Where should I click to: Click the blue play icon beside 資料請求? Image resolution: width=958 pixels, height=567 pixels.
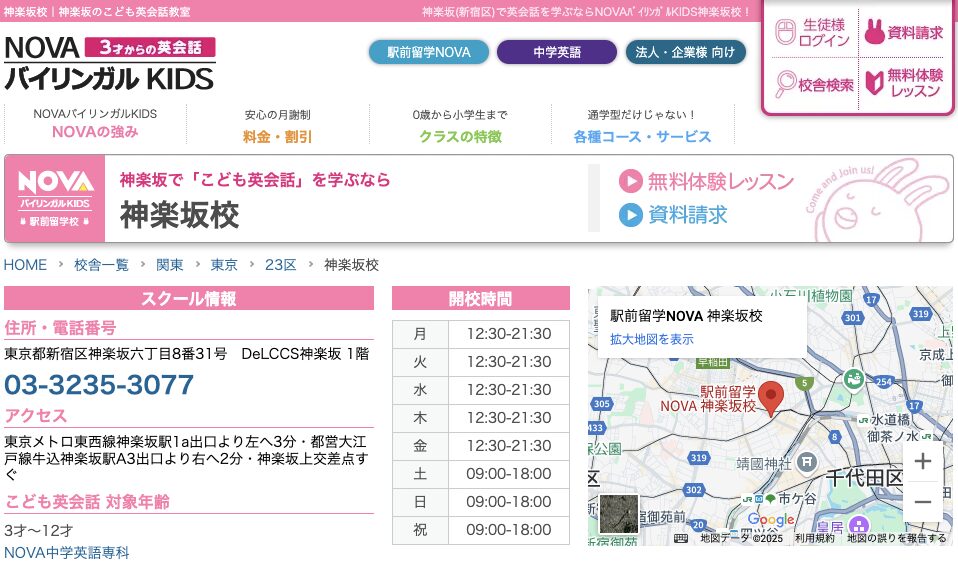pyautogui.click(x=631, y=215)
